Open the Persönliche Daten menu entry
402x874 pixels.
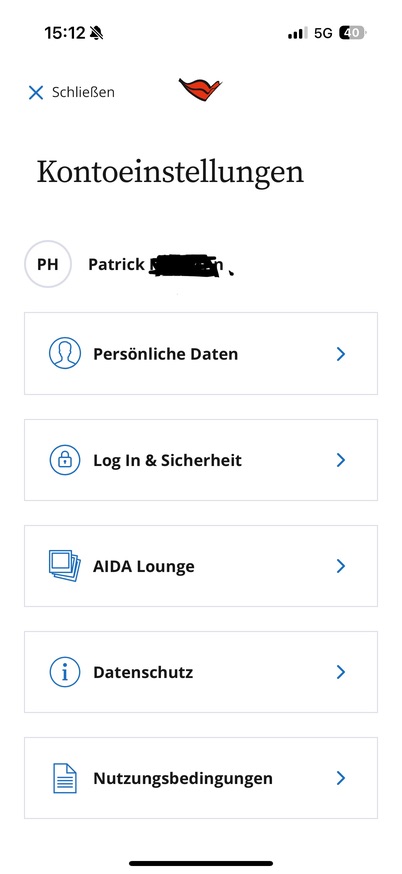pos(201,353)
